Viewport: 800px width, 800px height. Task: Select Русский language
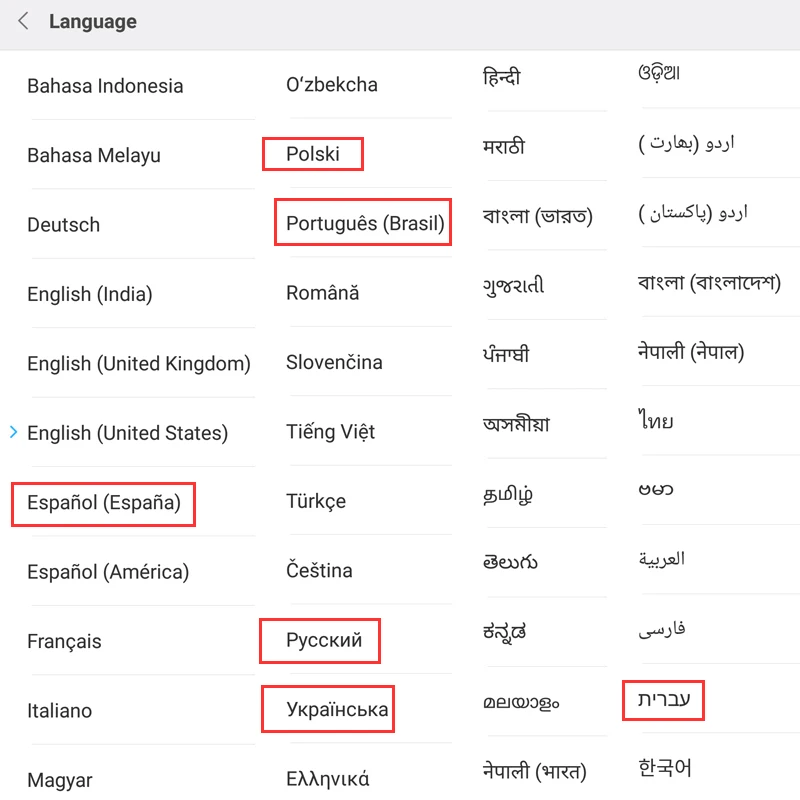pos(323,640)
